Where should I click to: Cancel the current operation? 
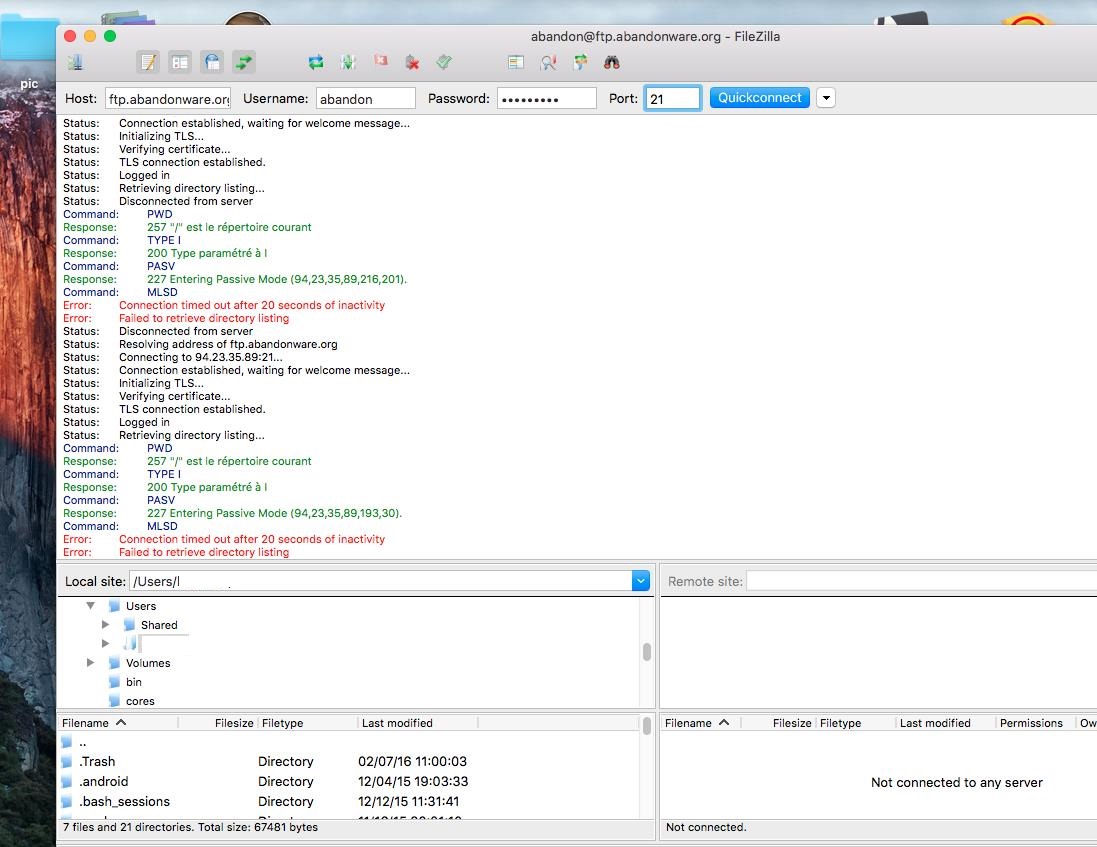[x=380, y=62]
